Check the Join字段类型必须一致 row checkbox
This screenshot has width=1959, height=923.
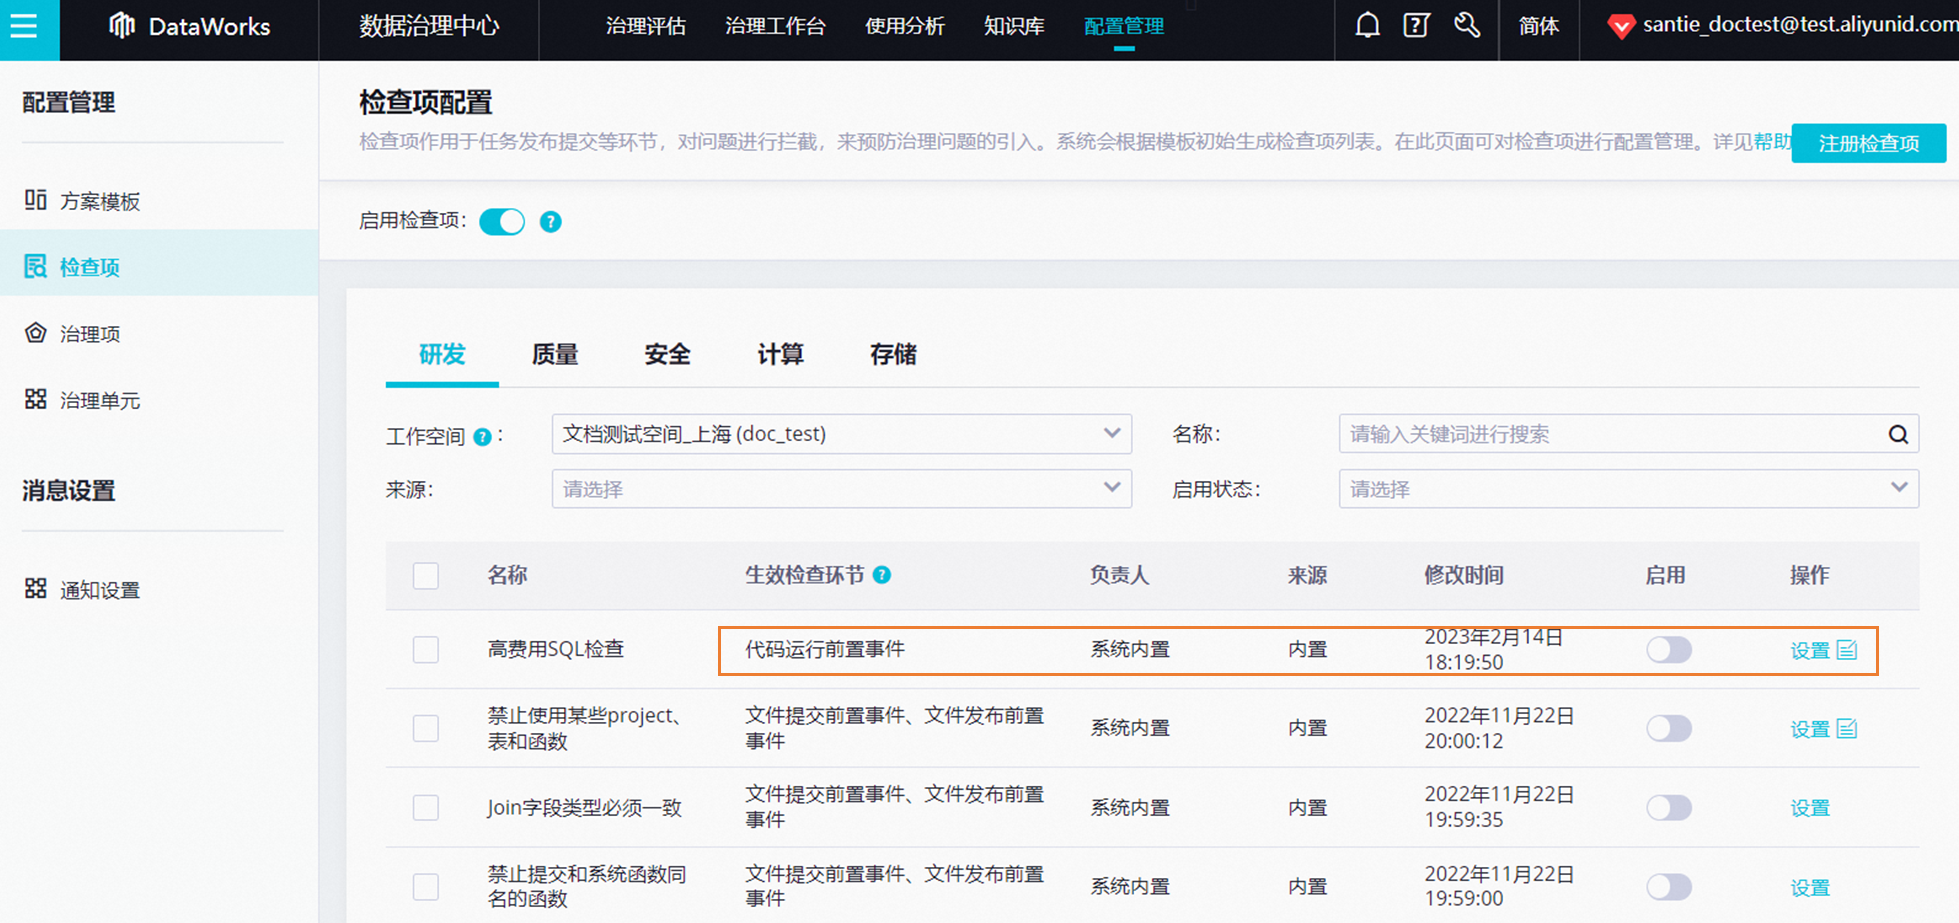tap(426, 807)
